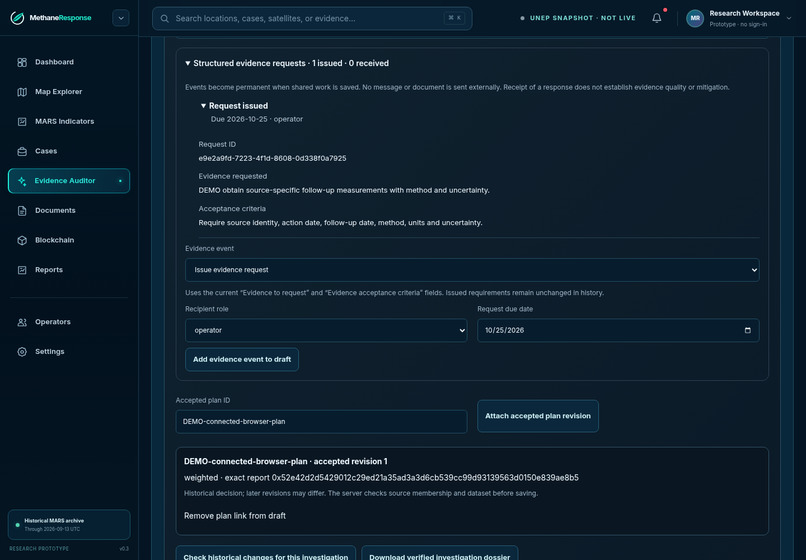Click the Blockchain cube icon
The image size is (806, 560).
click(x=22, y=240)
